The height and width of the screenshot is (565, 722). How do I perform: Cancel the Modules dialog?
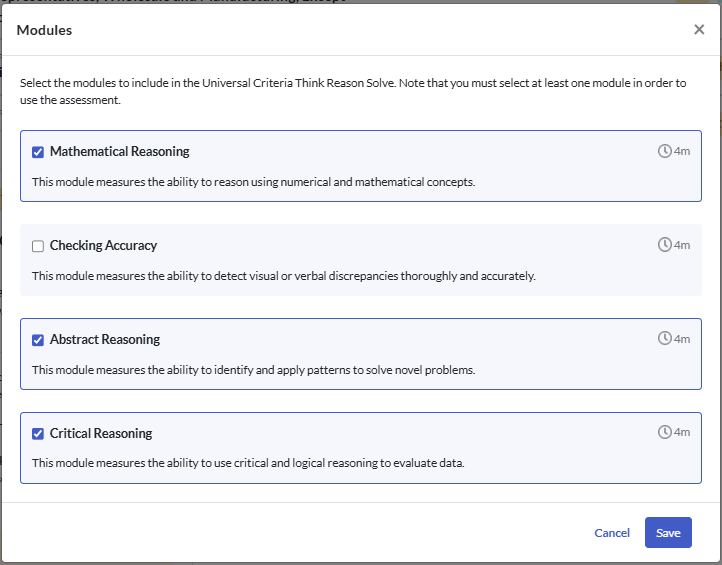coord(612,533)
